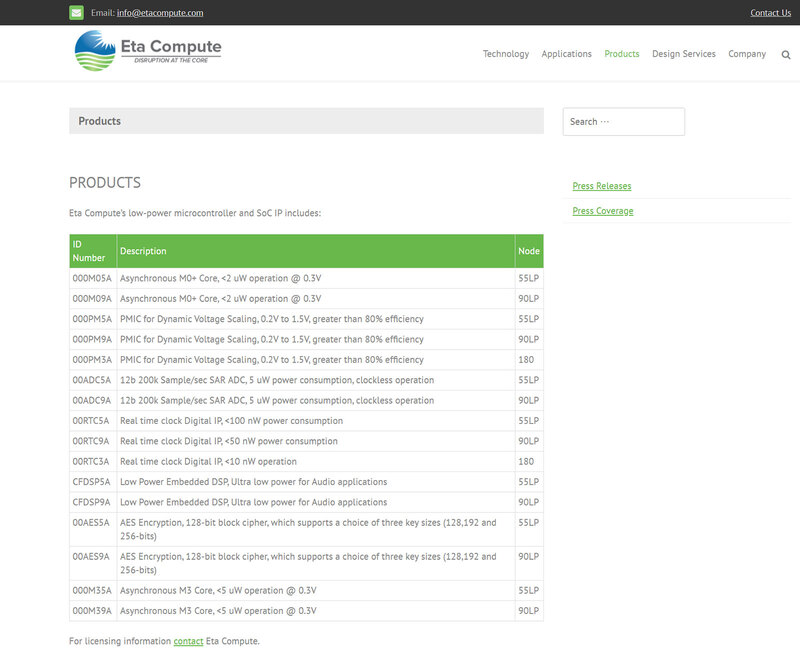
Task: Open the Company menu
Action: point(747,54)
